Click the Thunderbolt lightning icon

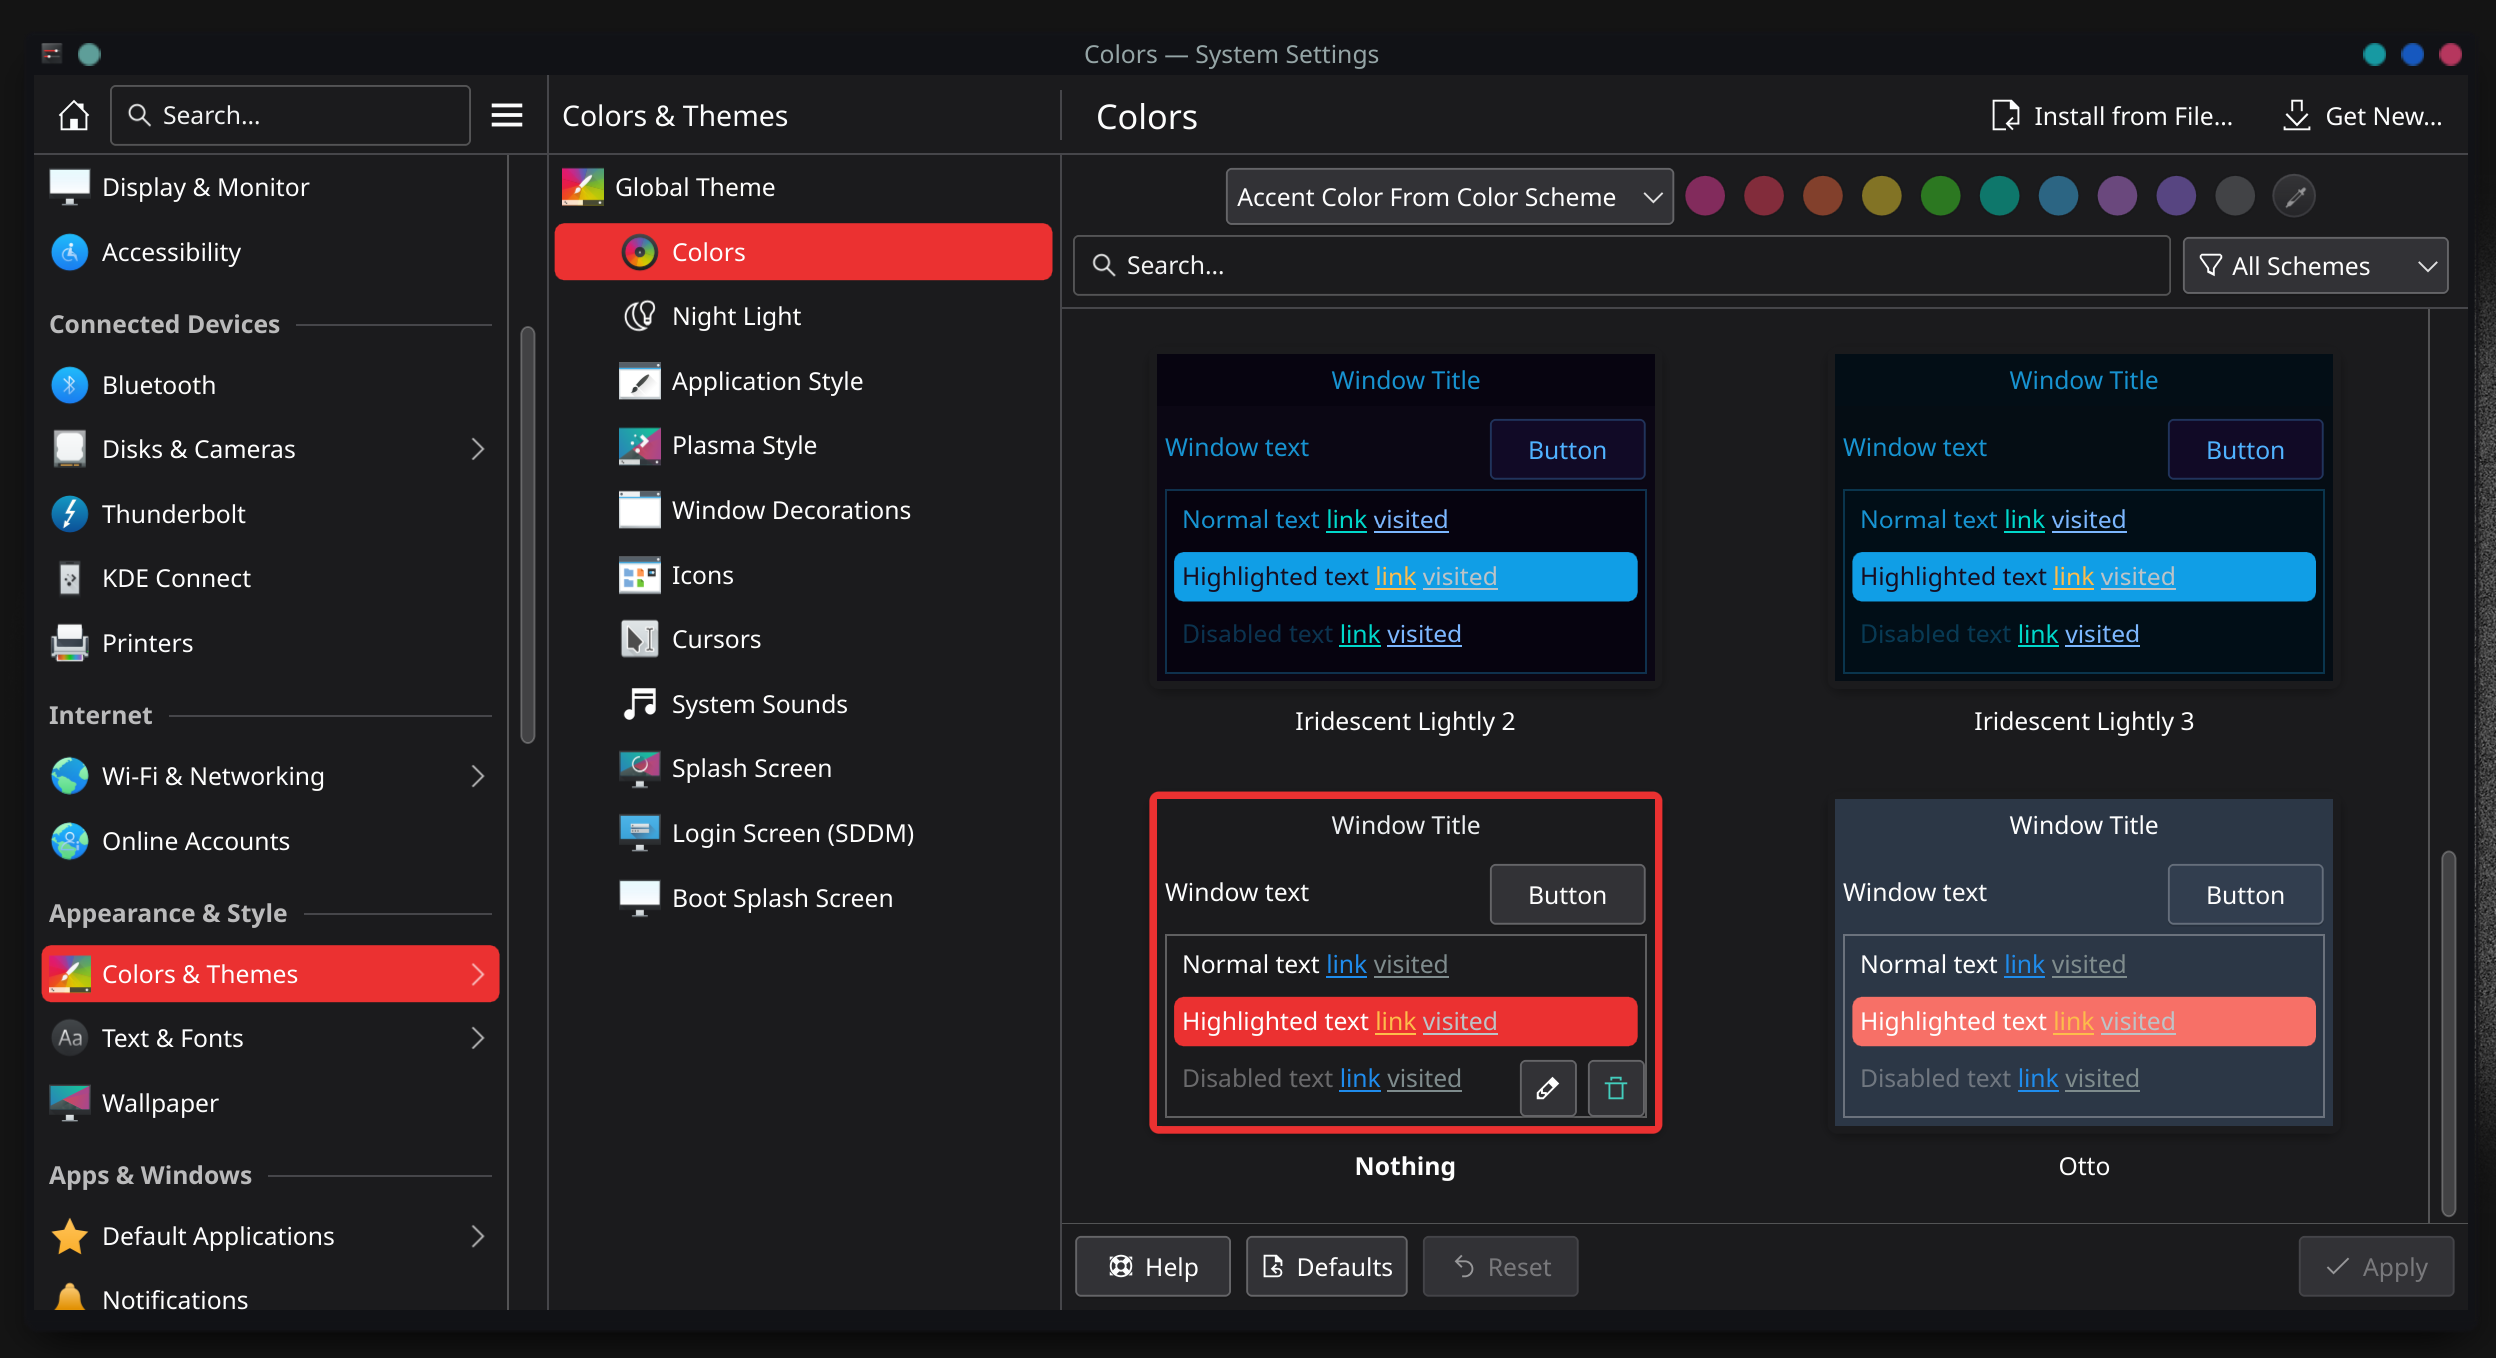click(70, 514)
